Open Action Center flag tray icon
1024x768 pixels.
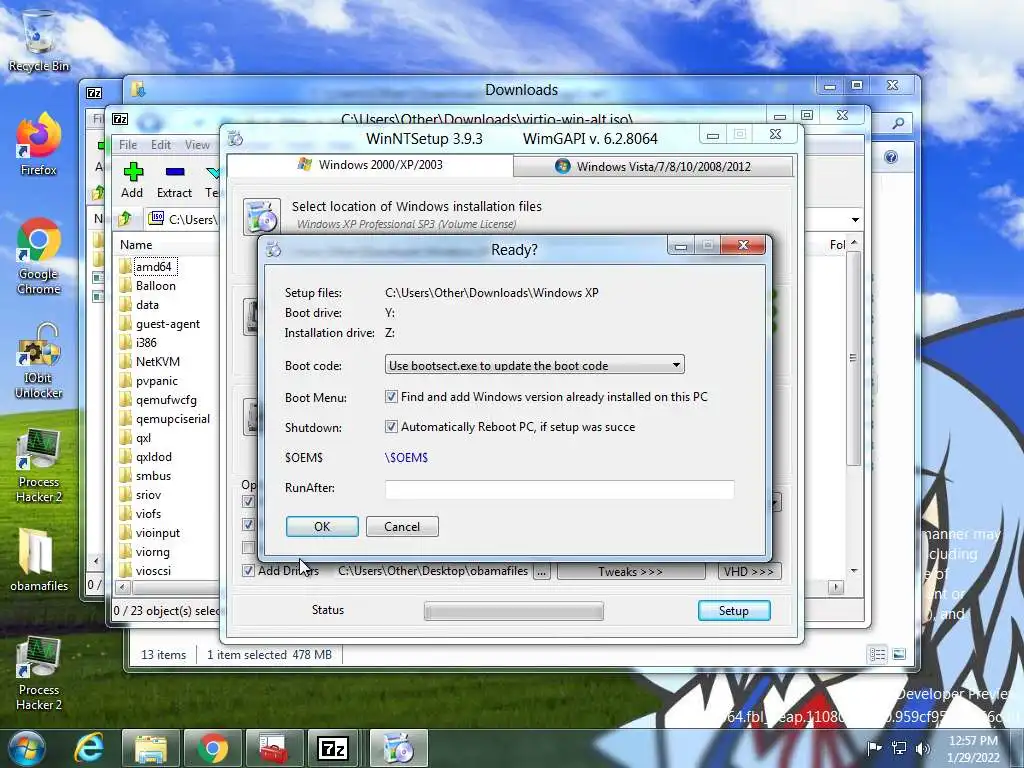tap(874, 748)
